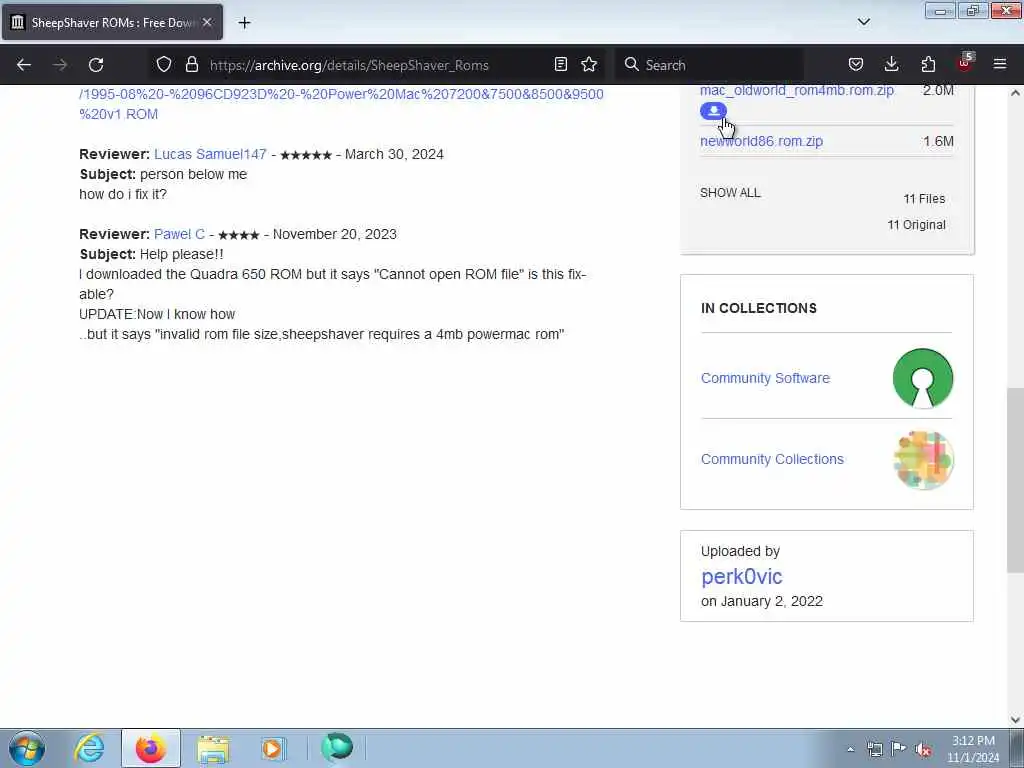Select the SheepShaver ROMs tab
1024x768 pixels.
tap(112, 22)
